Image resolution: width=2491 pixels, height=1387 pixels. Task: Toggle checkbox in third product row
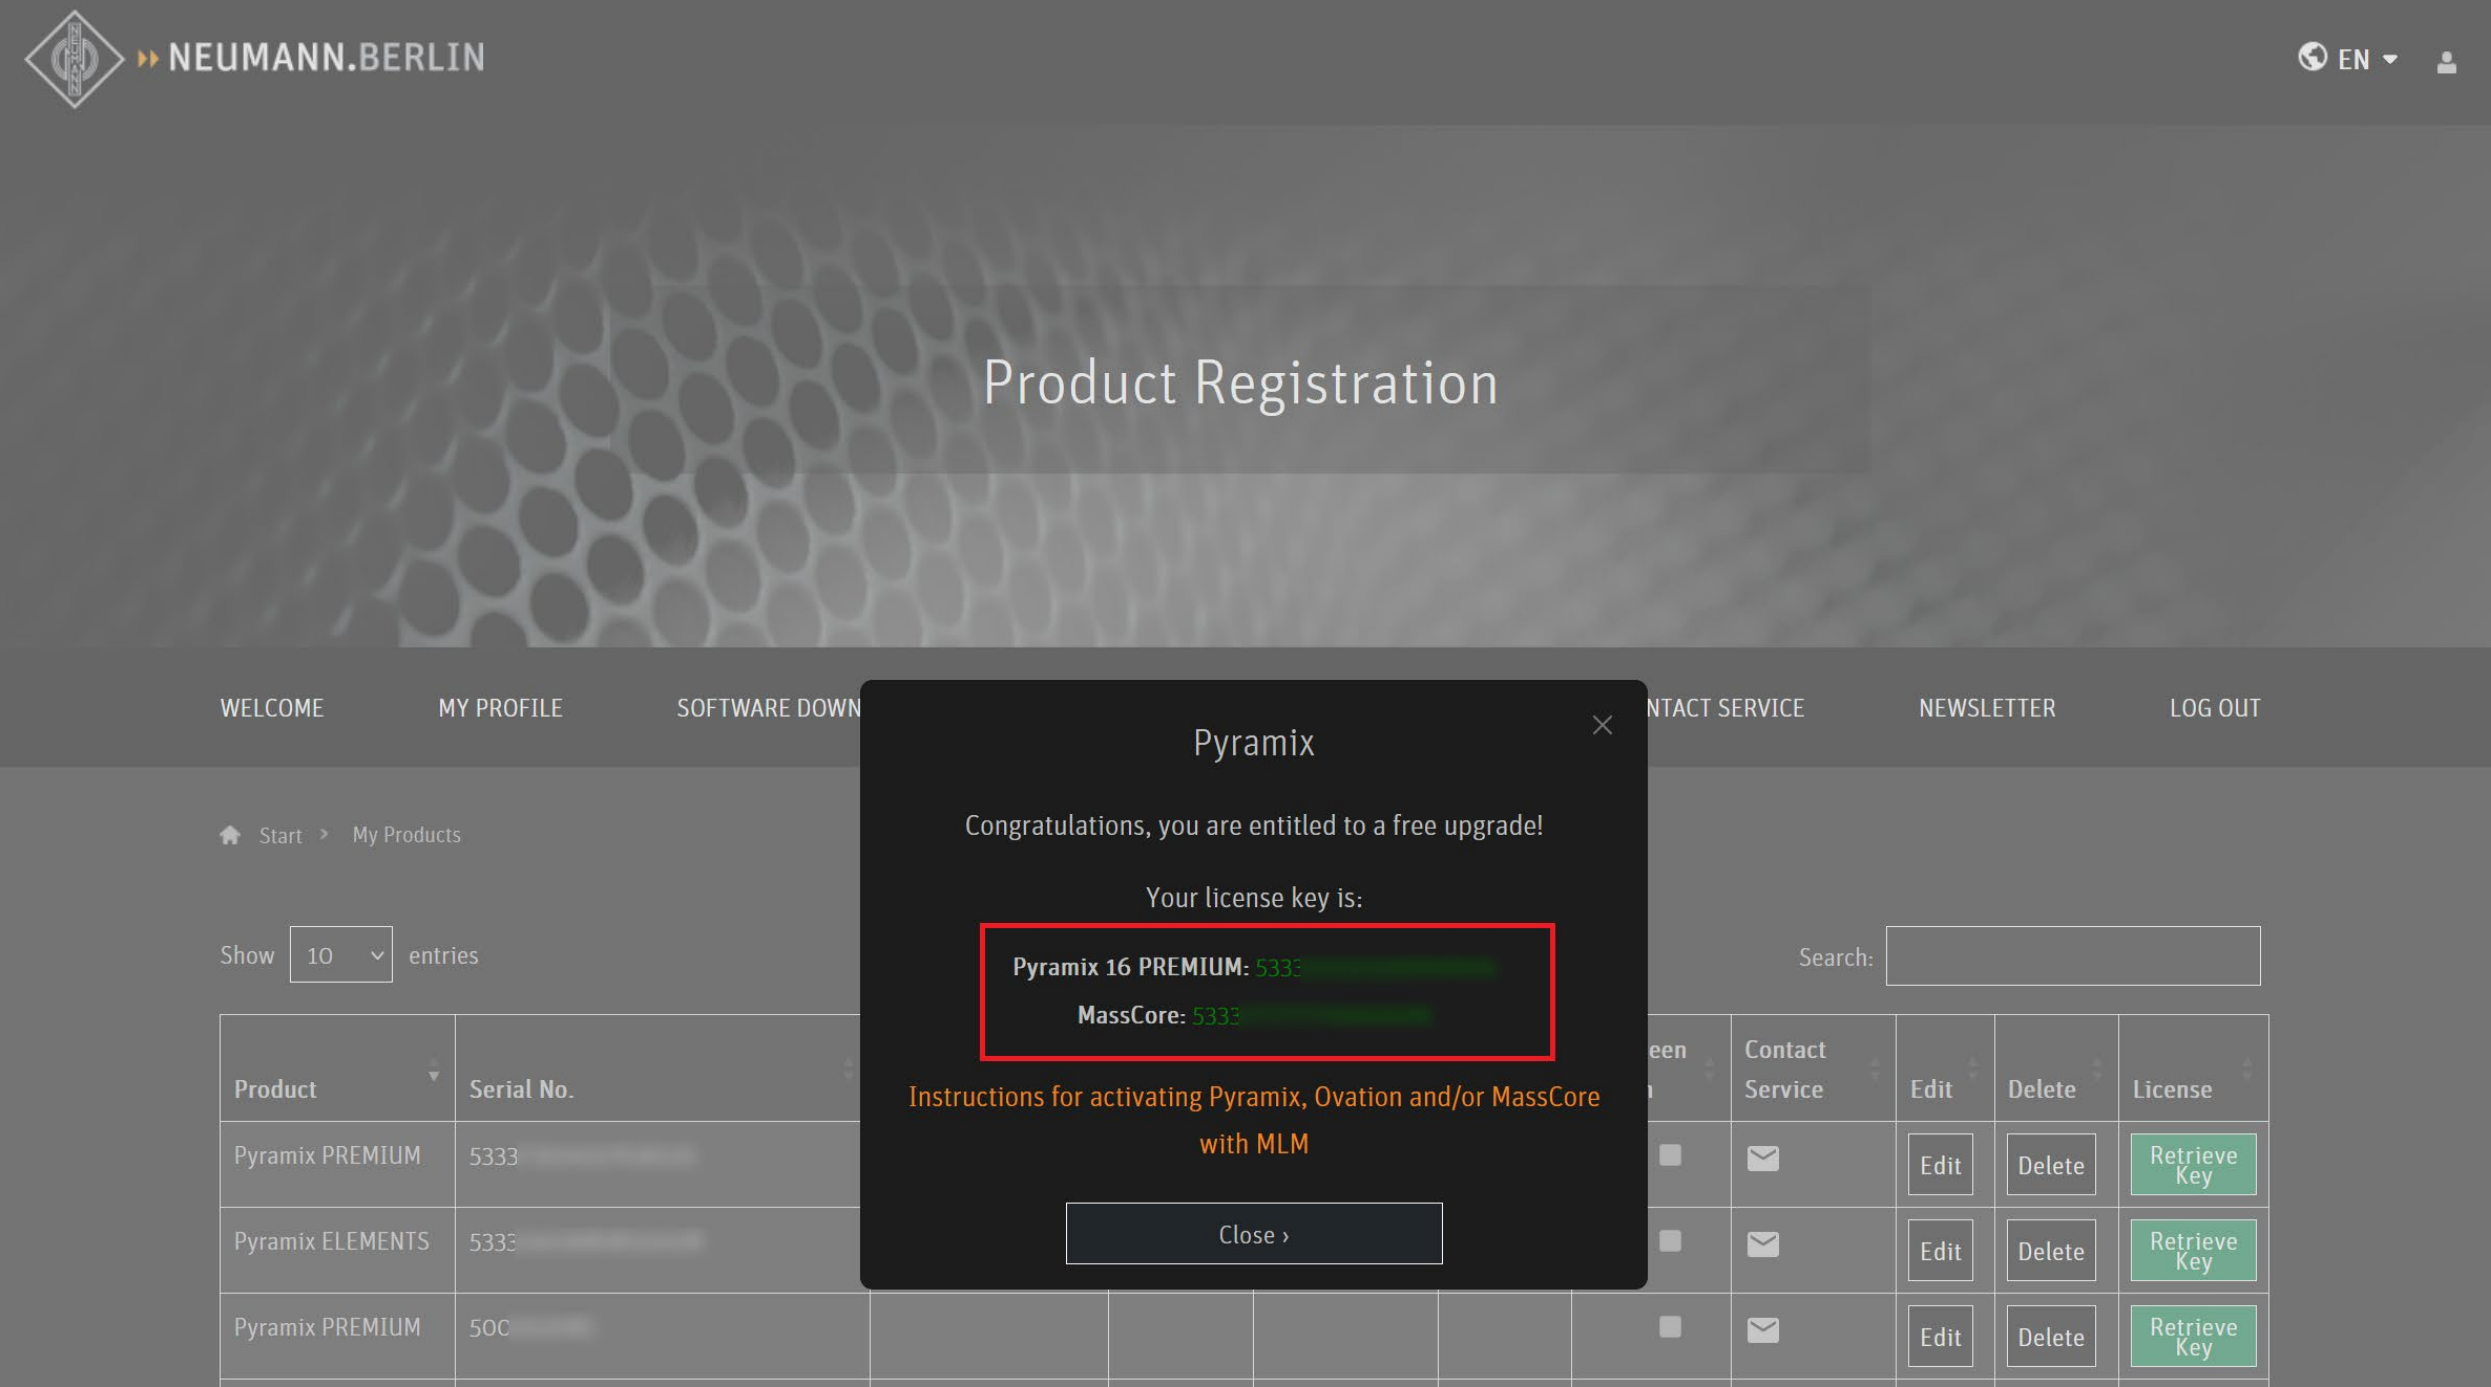[1669, 1327]
